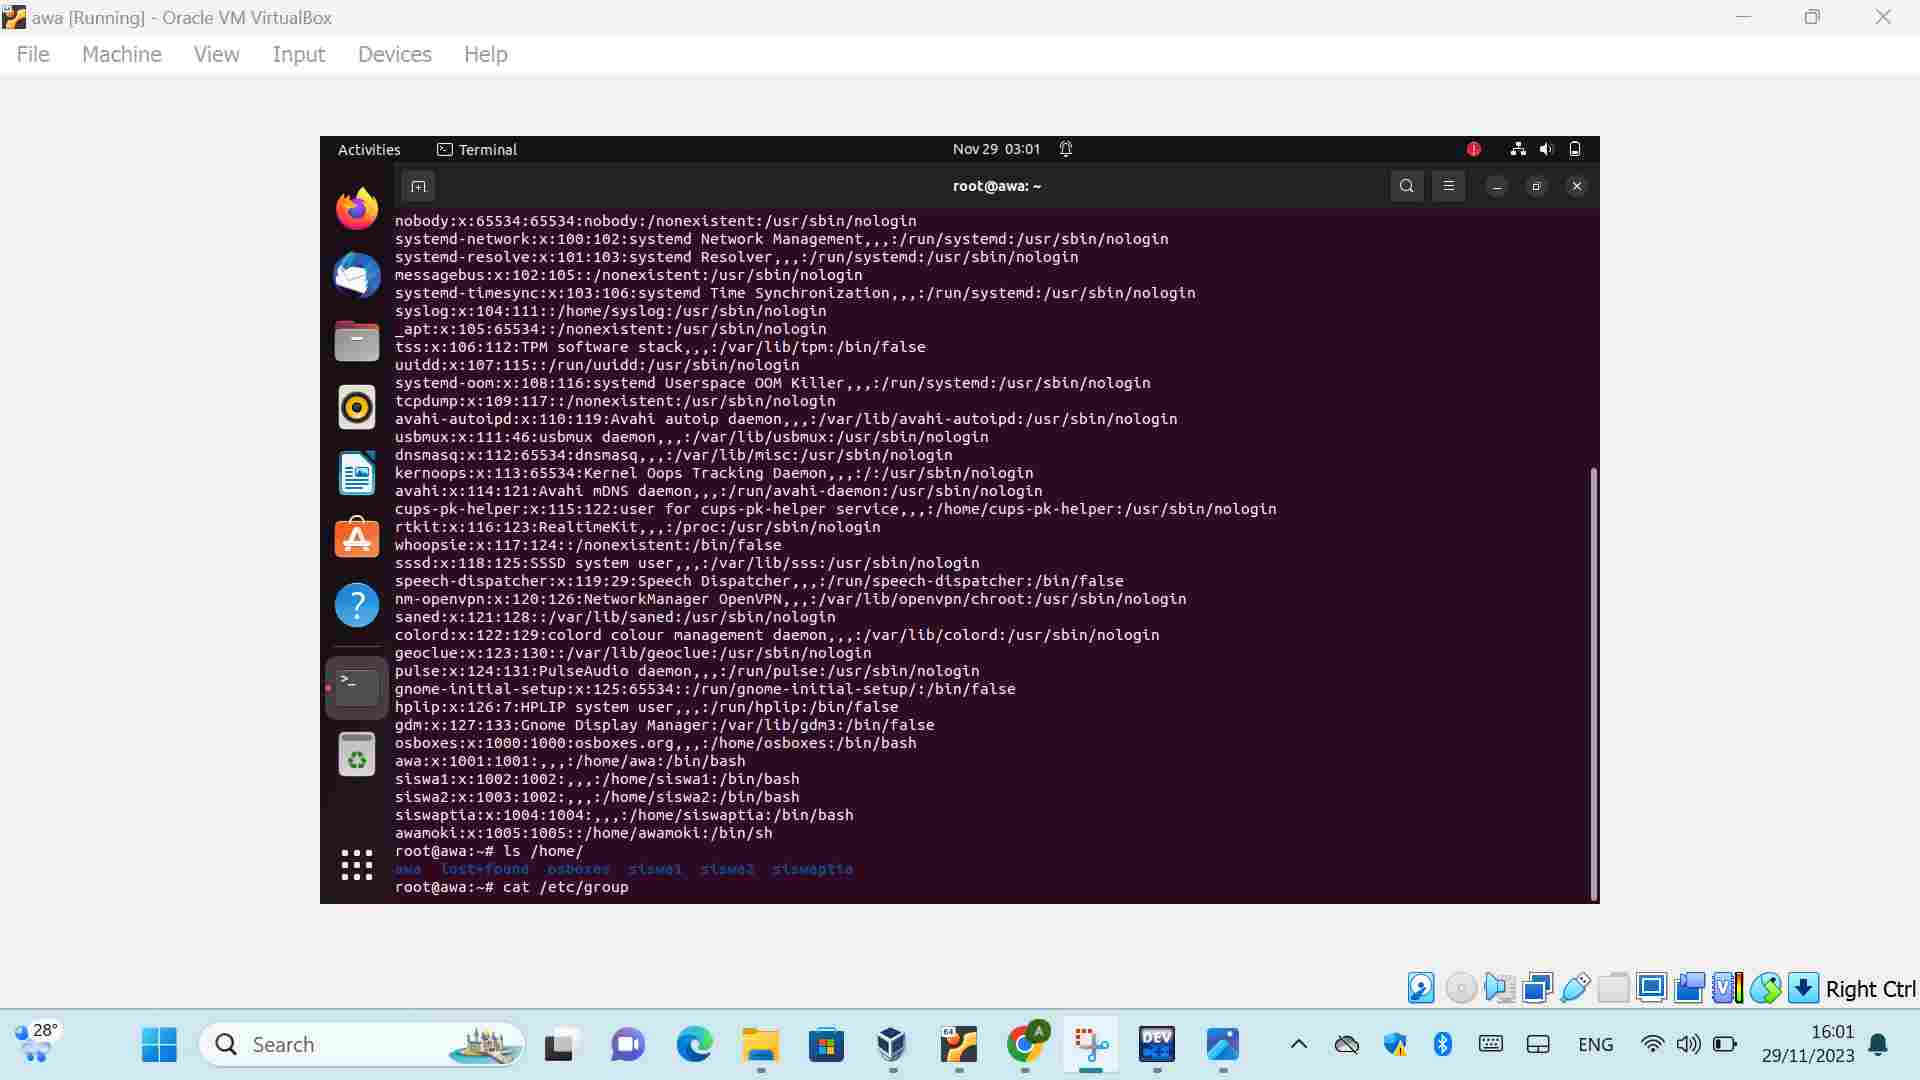This screenshot has height=1080, width=1920.
Task: Open Google Chrome from the taskbar
Action: (1024, 1045)
